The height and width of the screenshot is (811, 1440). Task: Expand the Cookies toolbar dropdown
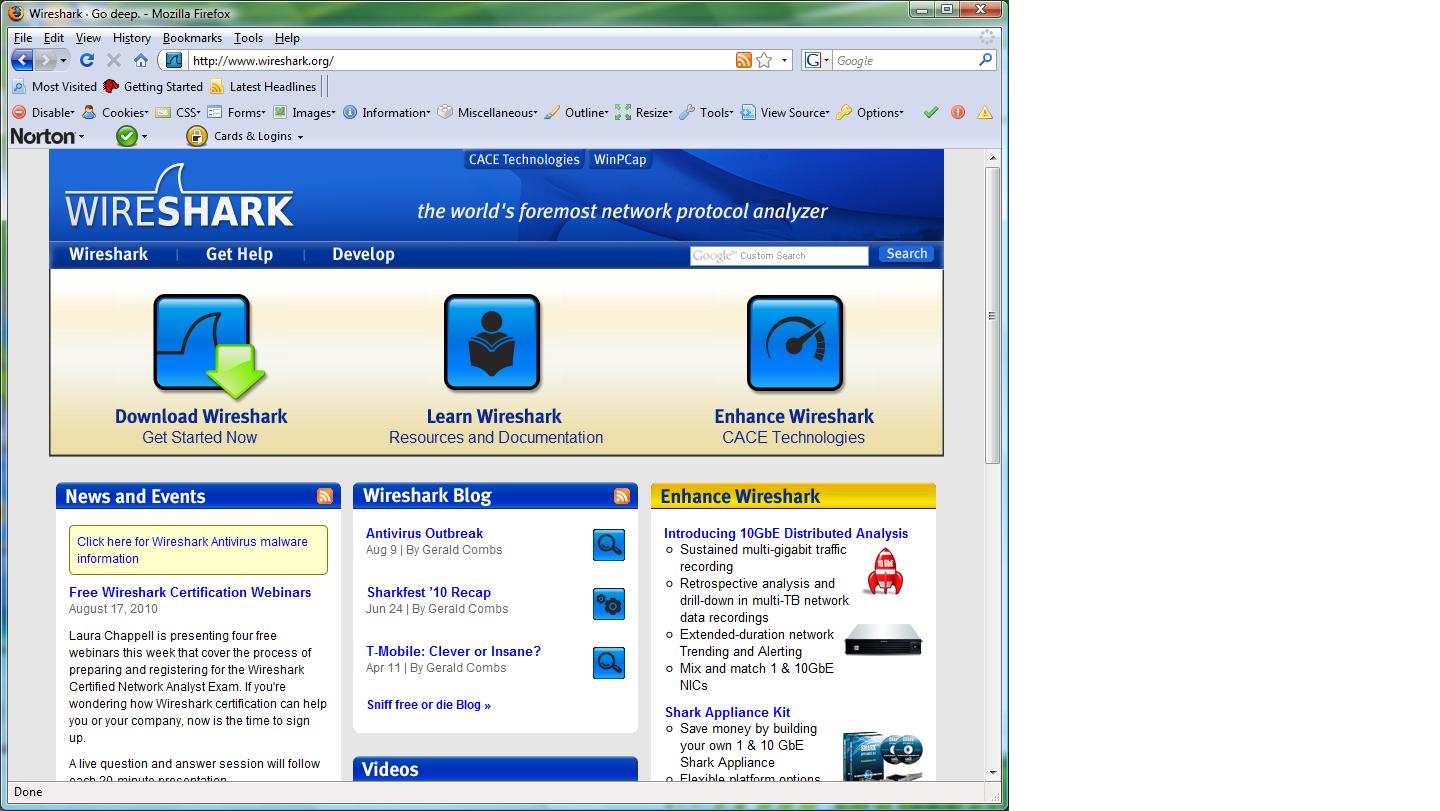point(115,113)
